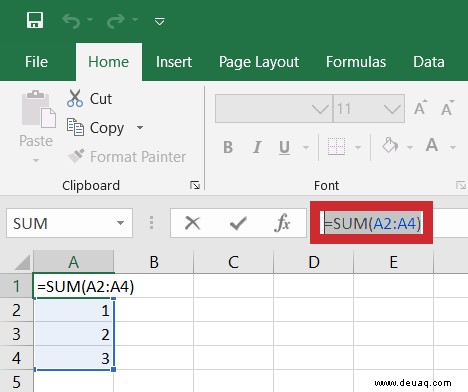Click the Borders icon
This screenshot has height=392, width=468.
pos(336,146)
